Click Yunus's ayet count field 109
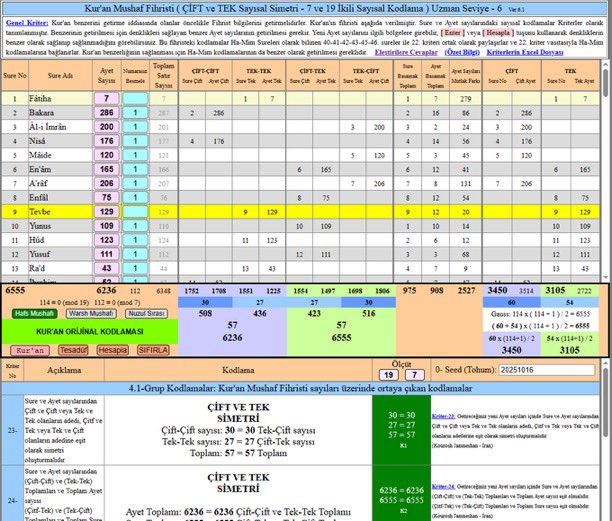The image size is (612, 521). pyautogui.click(x=107, y=226)
